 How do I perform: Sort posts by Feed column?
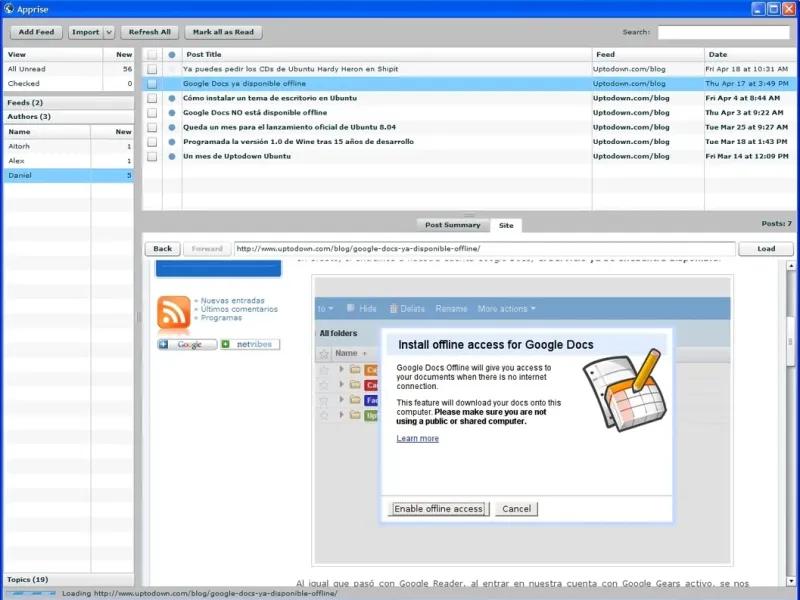[648, 55]
